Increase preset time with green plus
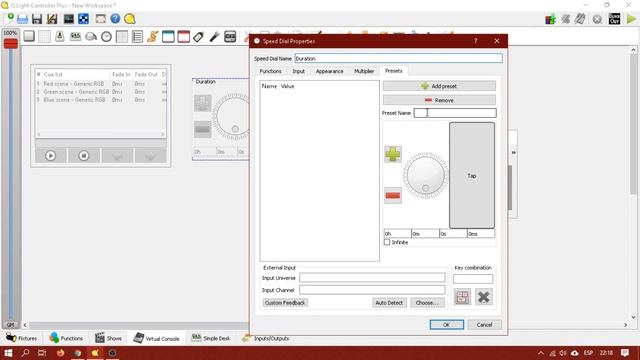The width and height of the screenshot is (640, 360). pos(393,154)
